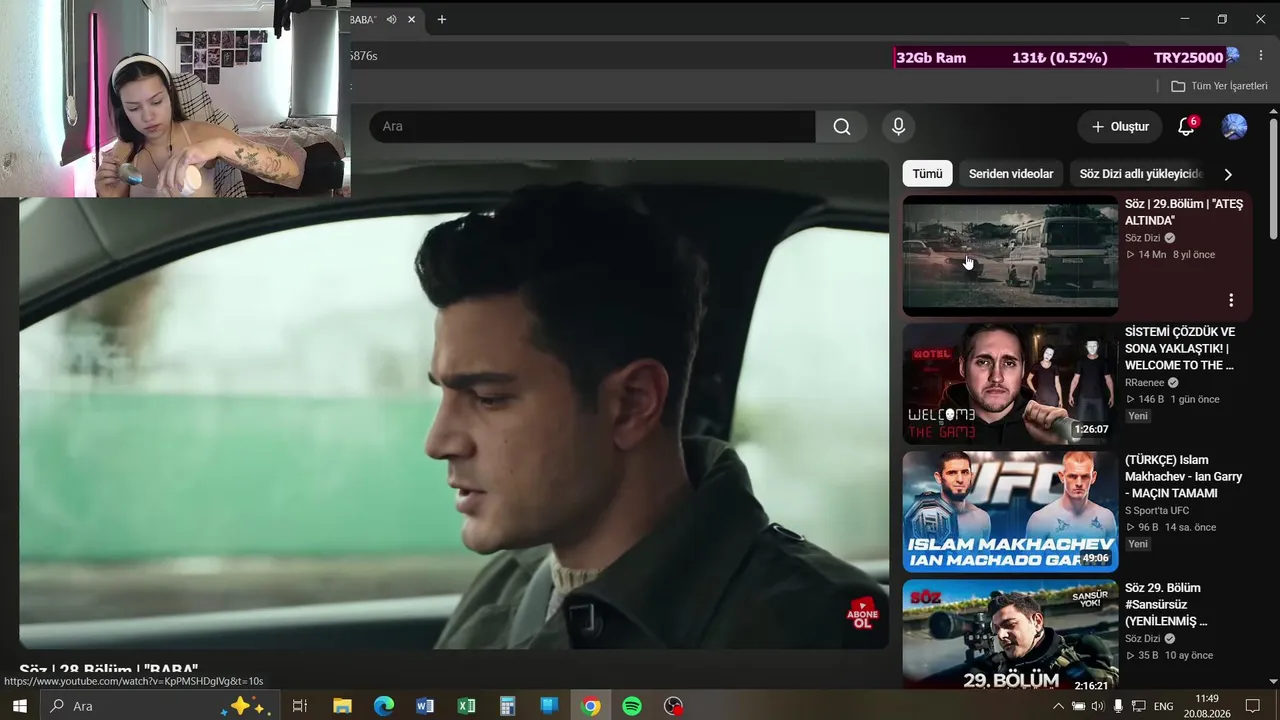This screenshot has width=1280, height=720.
Task: Open Söz 29.Bölüm ATEŞ ALTINDA thumbnail
Action: (1010, 256)
